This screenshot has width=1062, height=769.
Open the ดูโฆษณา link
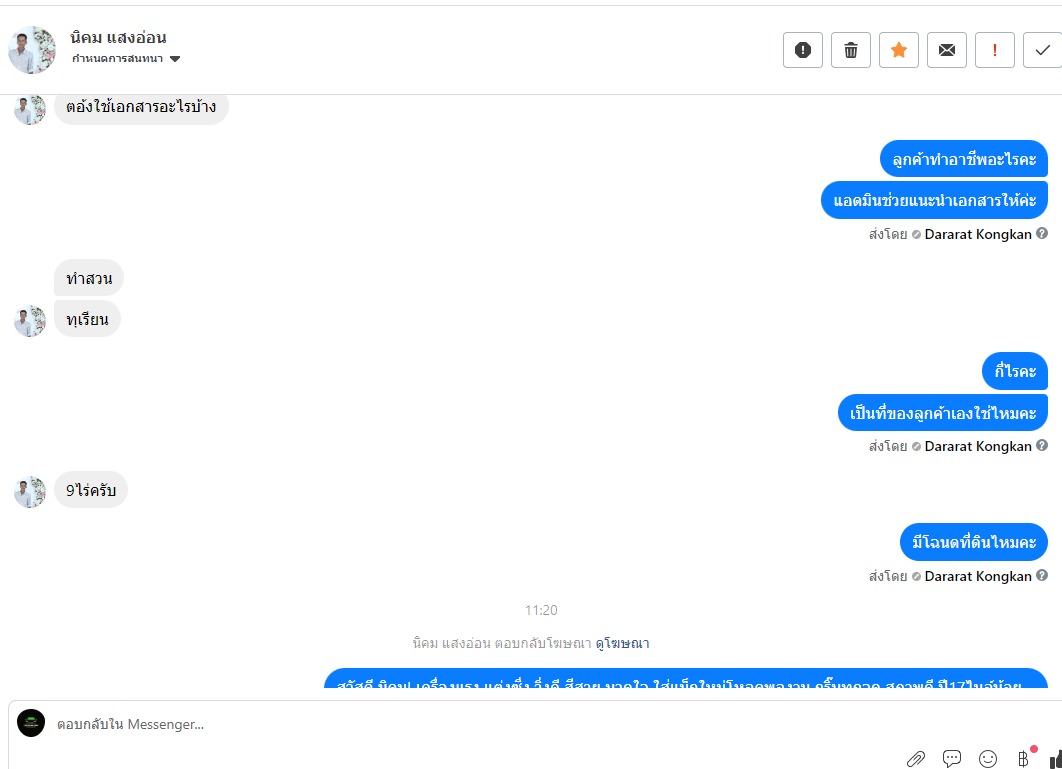622,643
